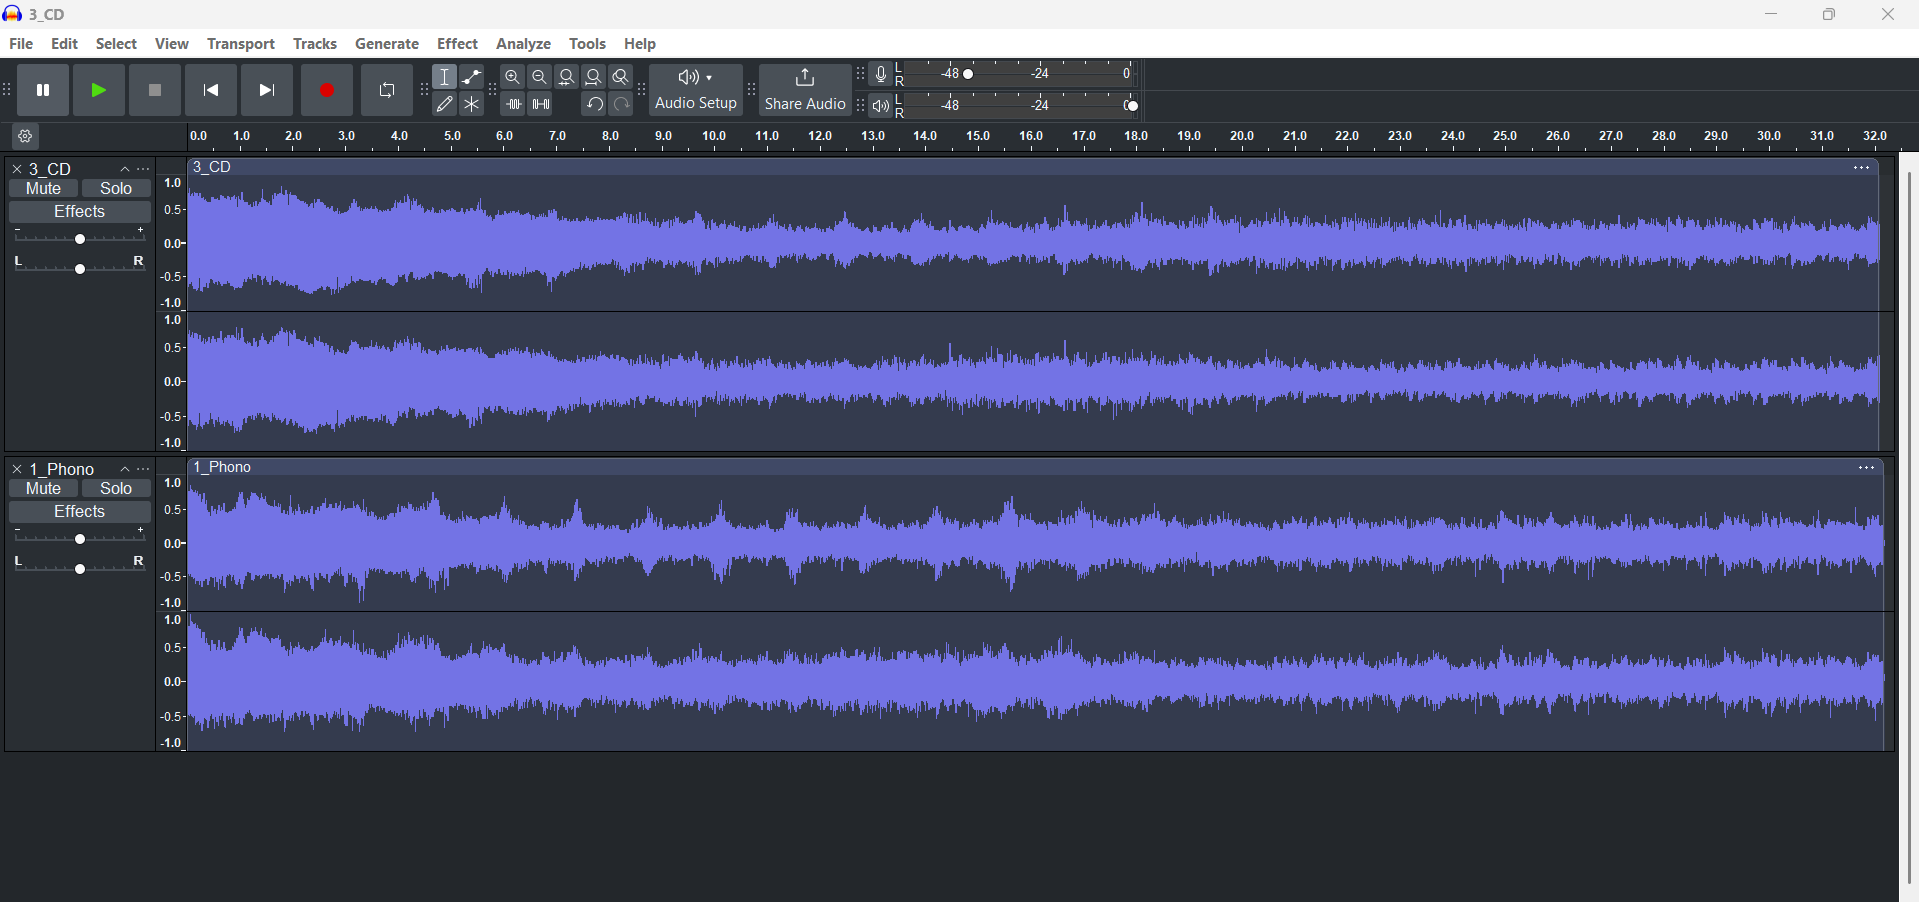Screen dimensions: 1919x902
Task: Open the View menu
Action: [172, 44]
